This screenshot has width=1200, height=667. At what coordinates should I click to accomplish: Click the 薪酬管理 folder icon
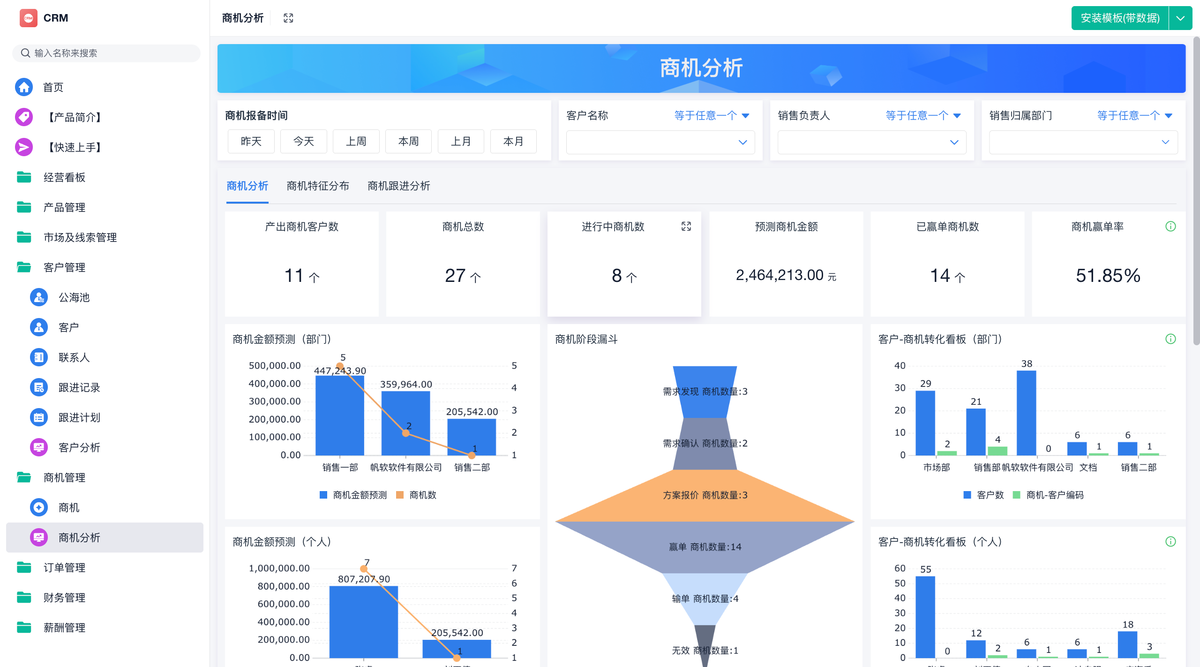point(24,627)
